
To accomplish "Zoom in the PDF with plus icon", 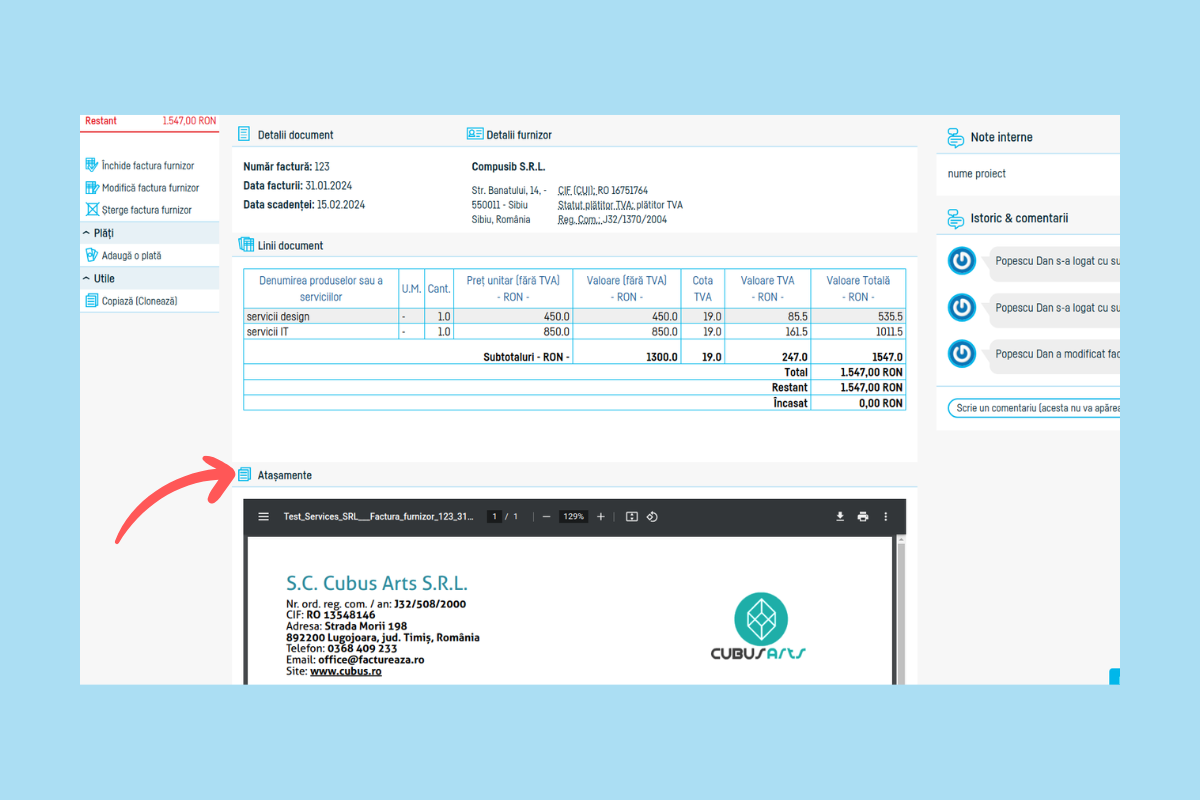I will 601,517.
